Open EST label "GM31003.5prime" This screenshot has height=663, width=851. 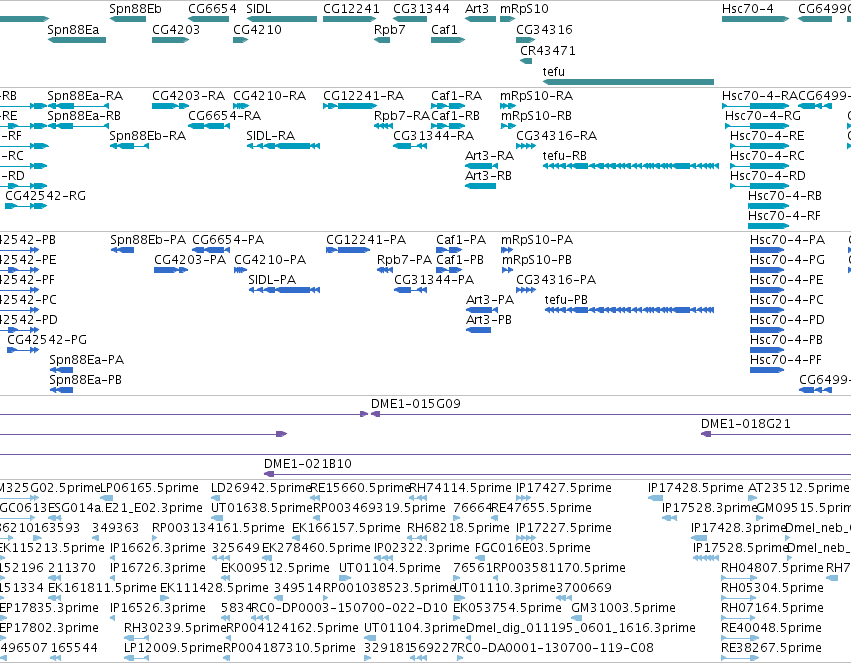(x=624, y=608)
